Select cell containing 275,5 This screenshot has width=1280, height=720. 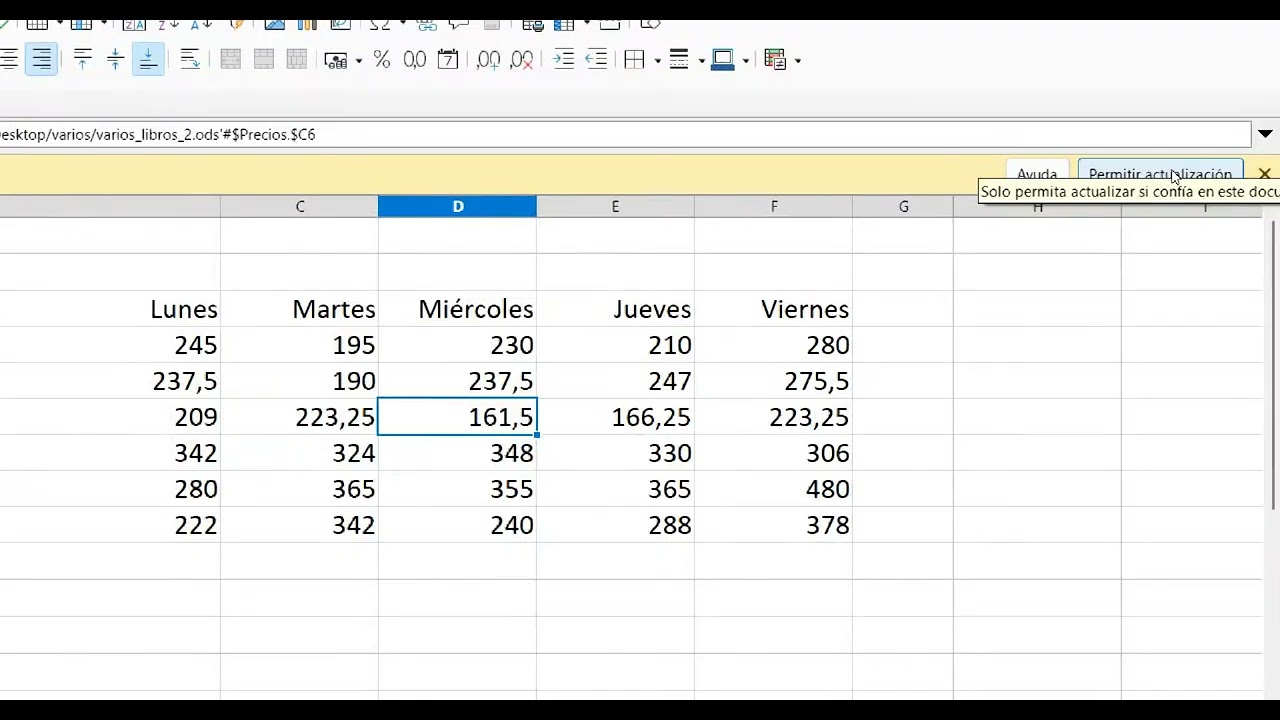click(774, 381)
